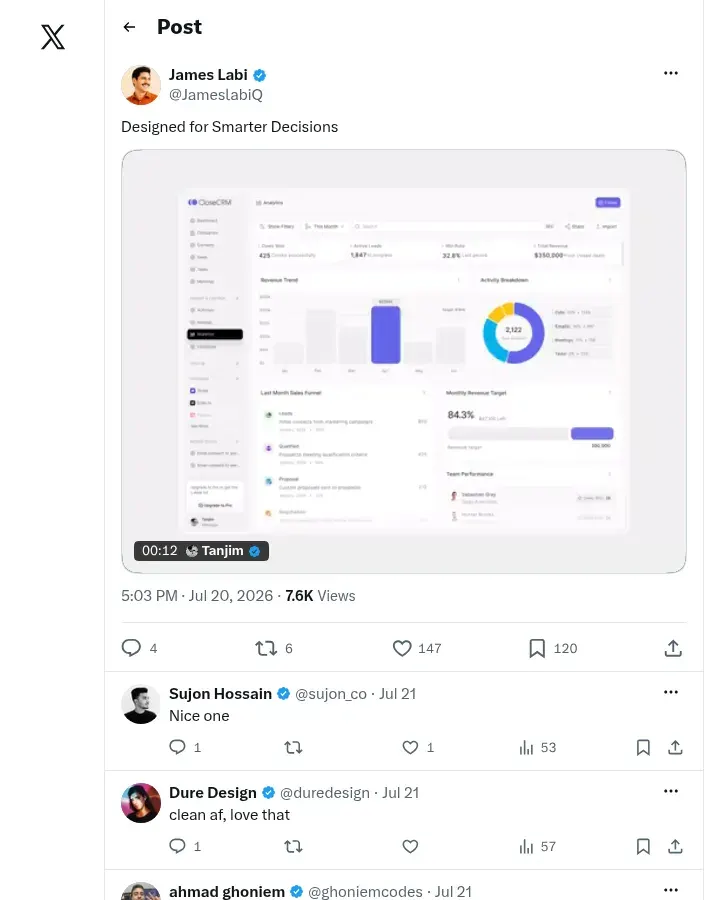The width and height of the screenshot is (720, 900).
Task: Open more options on Dure Design's reply
Action: (x=671, y=791)
